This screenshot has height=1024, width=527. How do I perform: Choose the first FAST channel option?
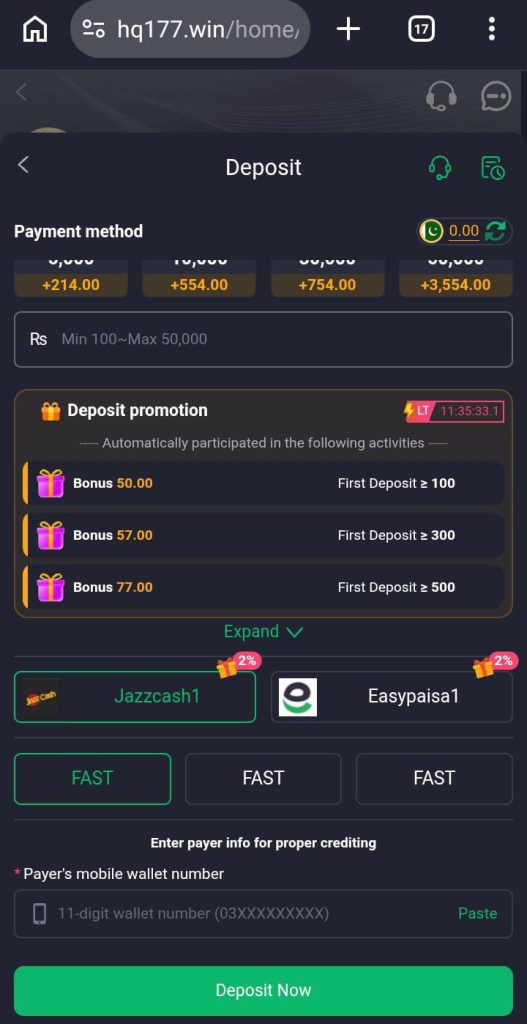coord(92,778)
